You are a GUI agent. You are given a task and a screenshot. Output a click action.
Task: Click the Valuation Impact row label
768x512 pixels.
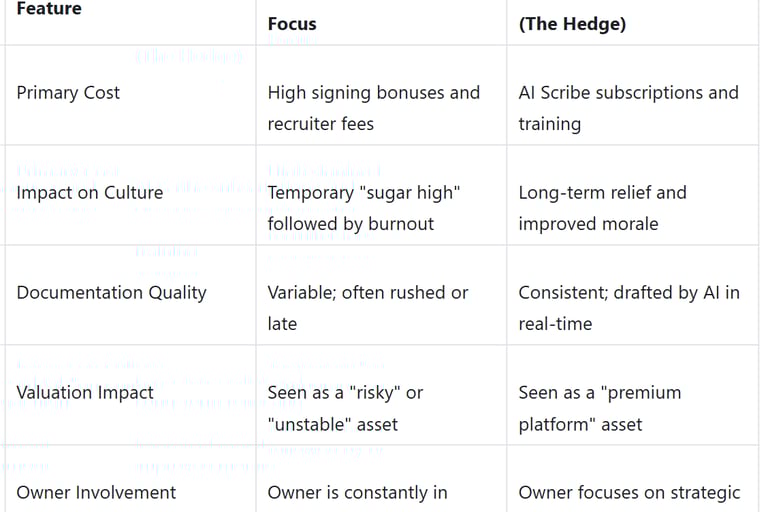[85, 393]
